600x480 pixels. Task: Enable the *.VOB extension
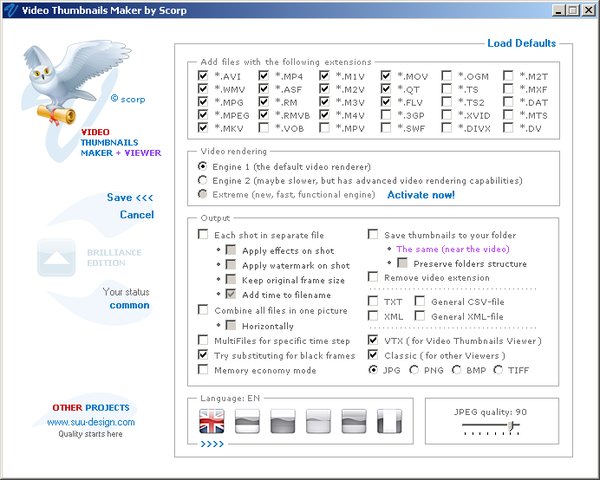pyautogui.click(x=264, y=127)
